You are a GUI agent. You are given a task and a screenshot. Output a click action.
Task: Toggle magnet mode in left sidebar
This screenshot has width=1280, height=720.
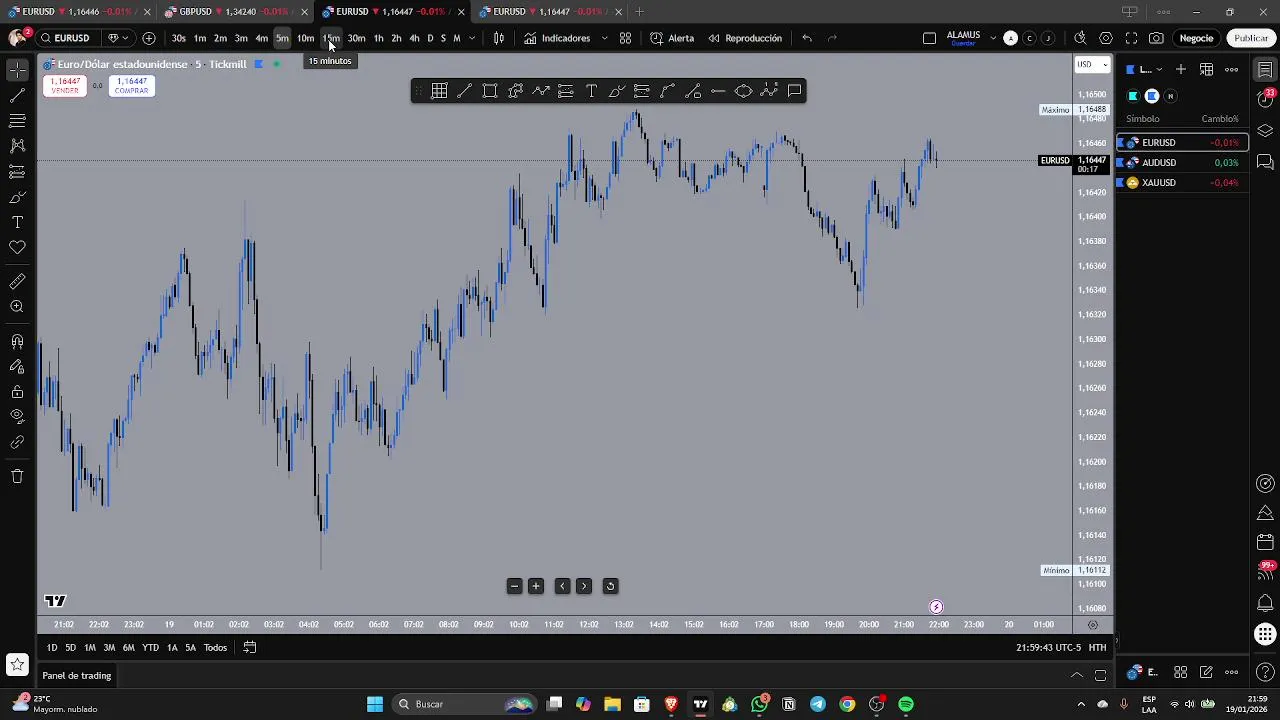coord(17,342)
